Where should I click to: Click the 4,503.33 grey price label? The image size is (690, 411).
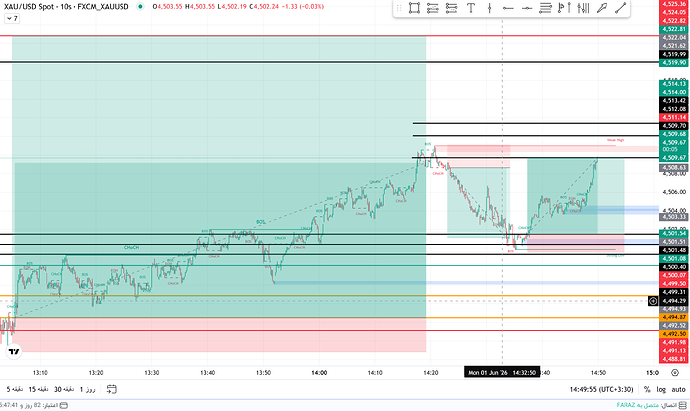point(674,217)
